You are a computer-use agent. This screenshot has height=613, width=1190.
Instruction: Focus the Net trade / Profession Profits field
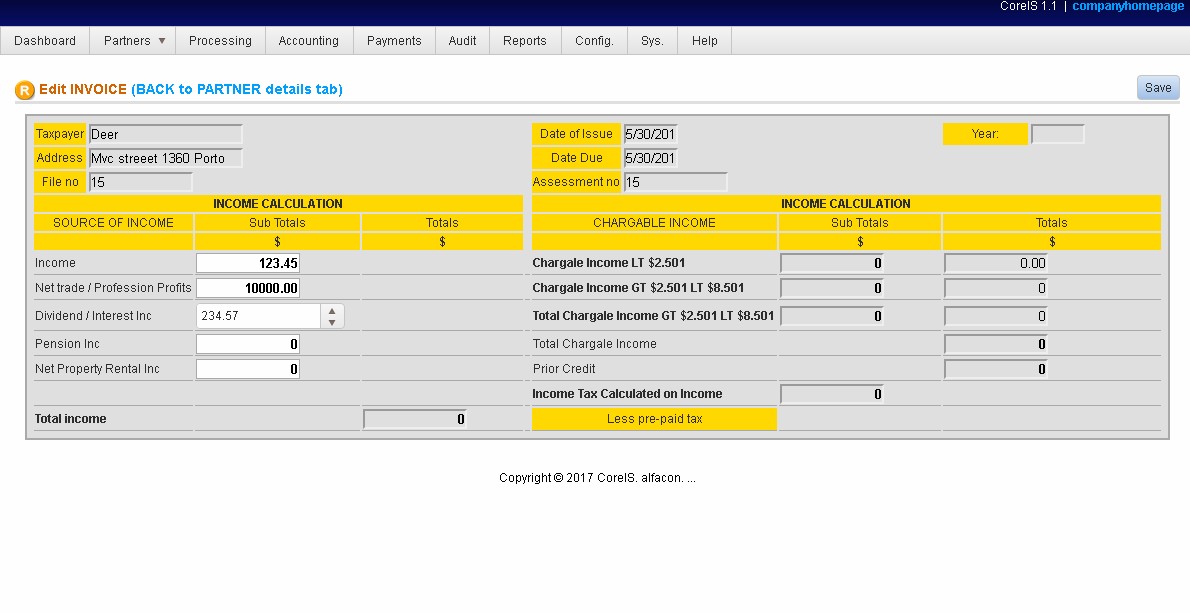click(x=248, y=288)
